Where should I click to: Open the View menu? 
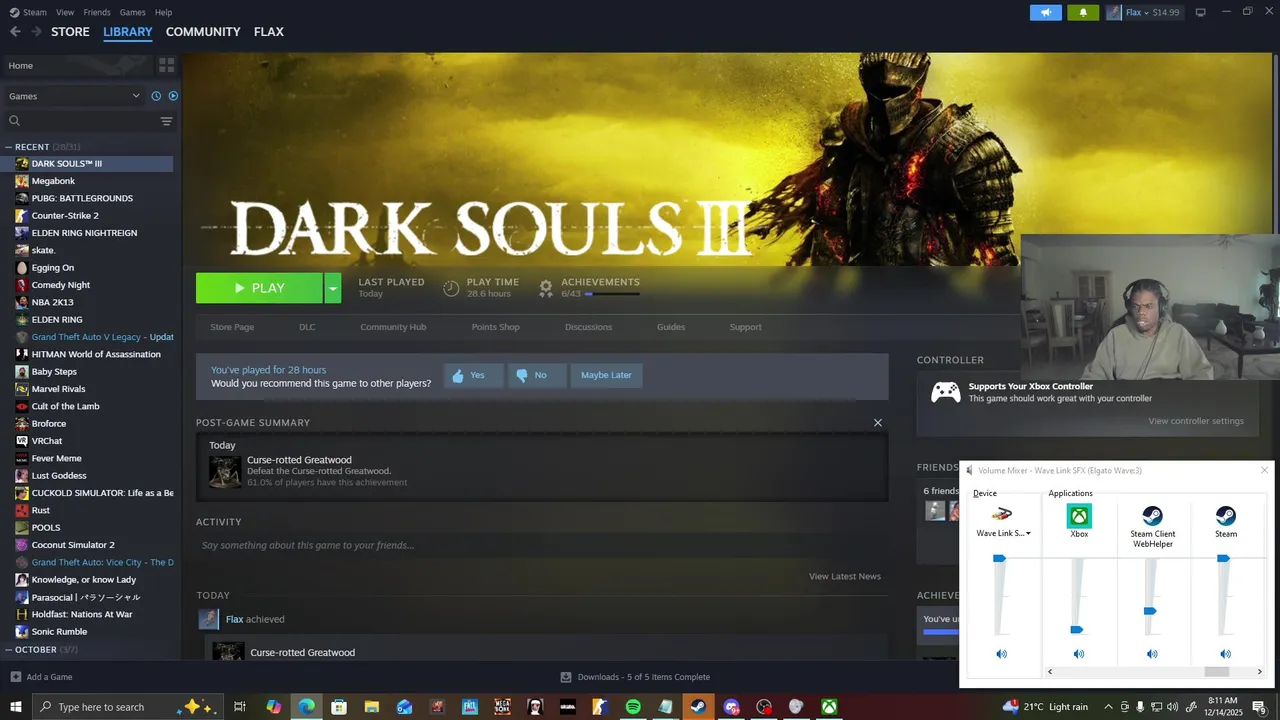click(x=65, y=12)
